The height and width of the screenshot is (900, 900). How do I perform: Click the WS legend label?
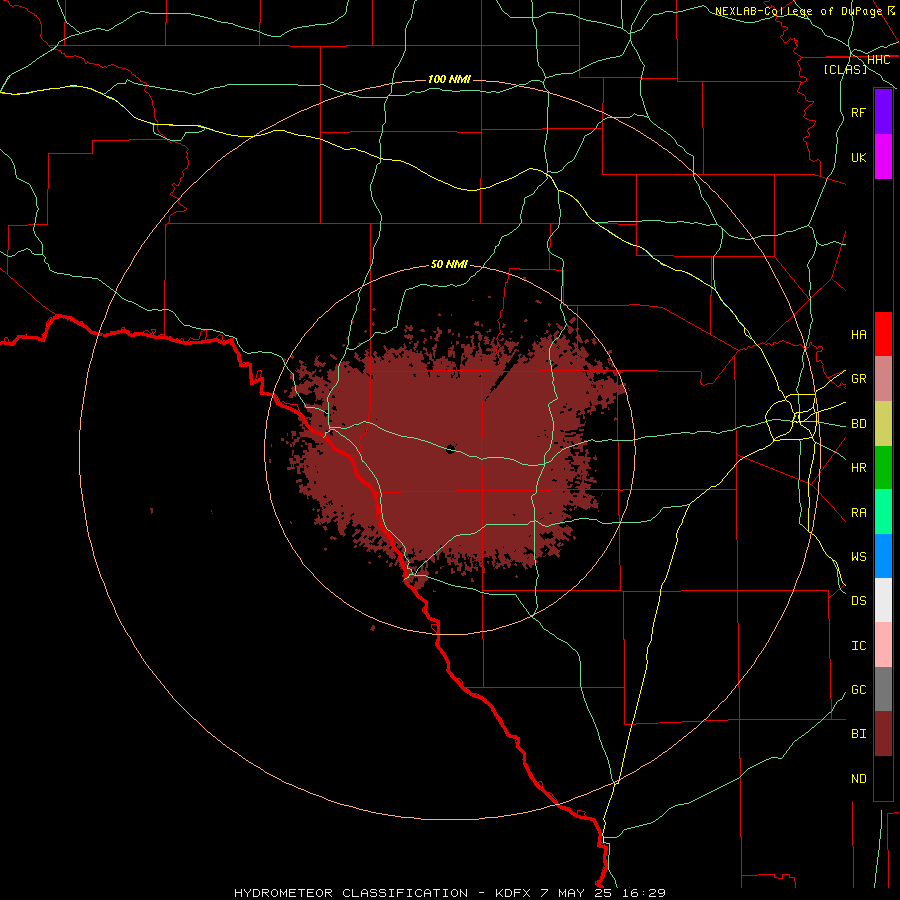coord(858,556)
